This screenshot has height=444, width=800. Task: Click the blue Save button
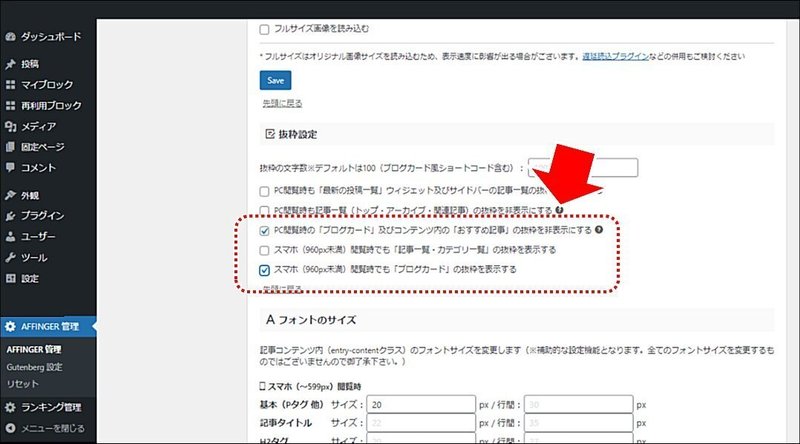point(276,80)
